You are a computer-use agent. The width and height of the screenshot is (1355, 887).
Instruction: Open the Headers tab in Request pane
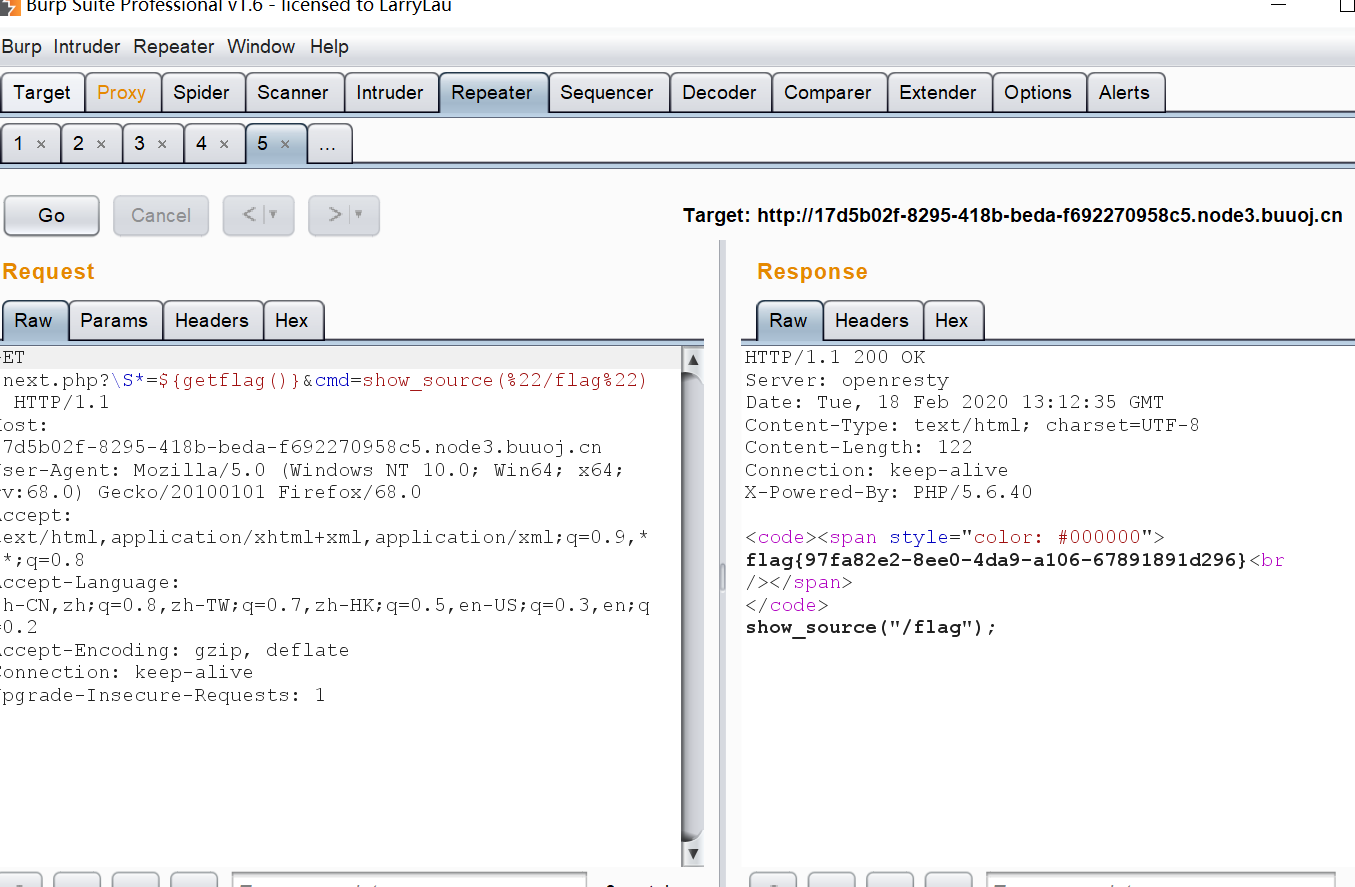click(x=212, y=321)
